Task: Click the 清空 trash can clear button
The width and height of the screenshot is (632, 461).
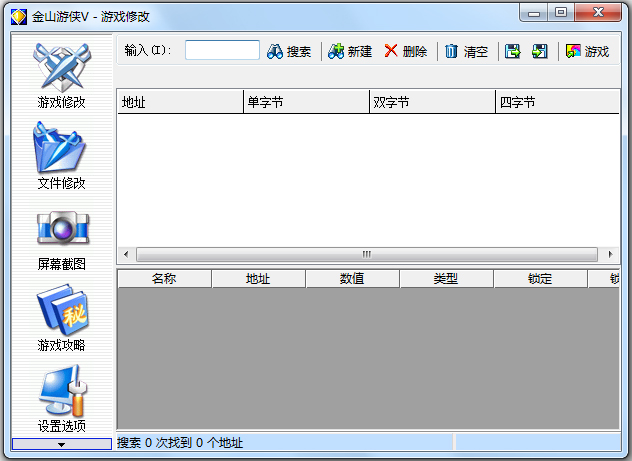Action: tap(466, 51)
